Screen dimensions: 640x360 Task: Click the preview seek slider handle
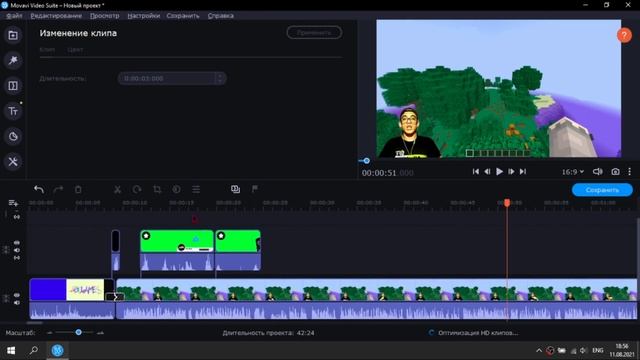coord(367,161)
